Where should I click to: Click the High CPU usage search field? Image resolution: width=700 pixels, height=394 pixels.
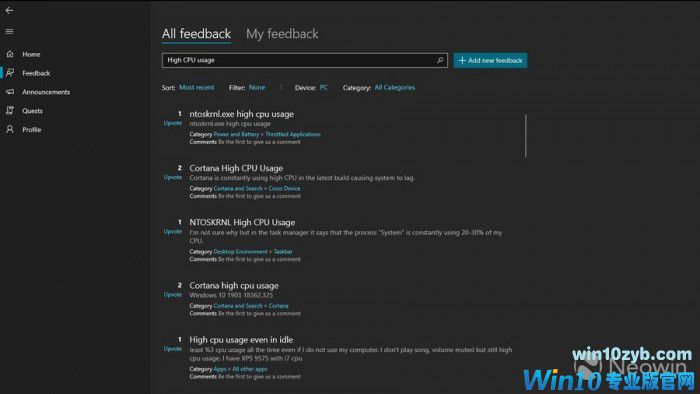[x=304, y=60]
